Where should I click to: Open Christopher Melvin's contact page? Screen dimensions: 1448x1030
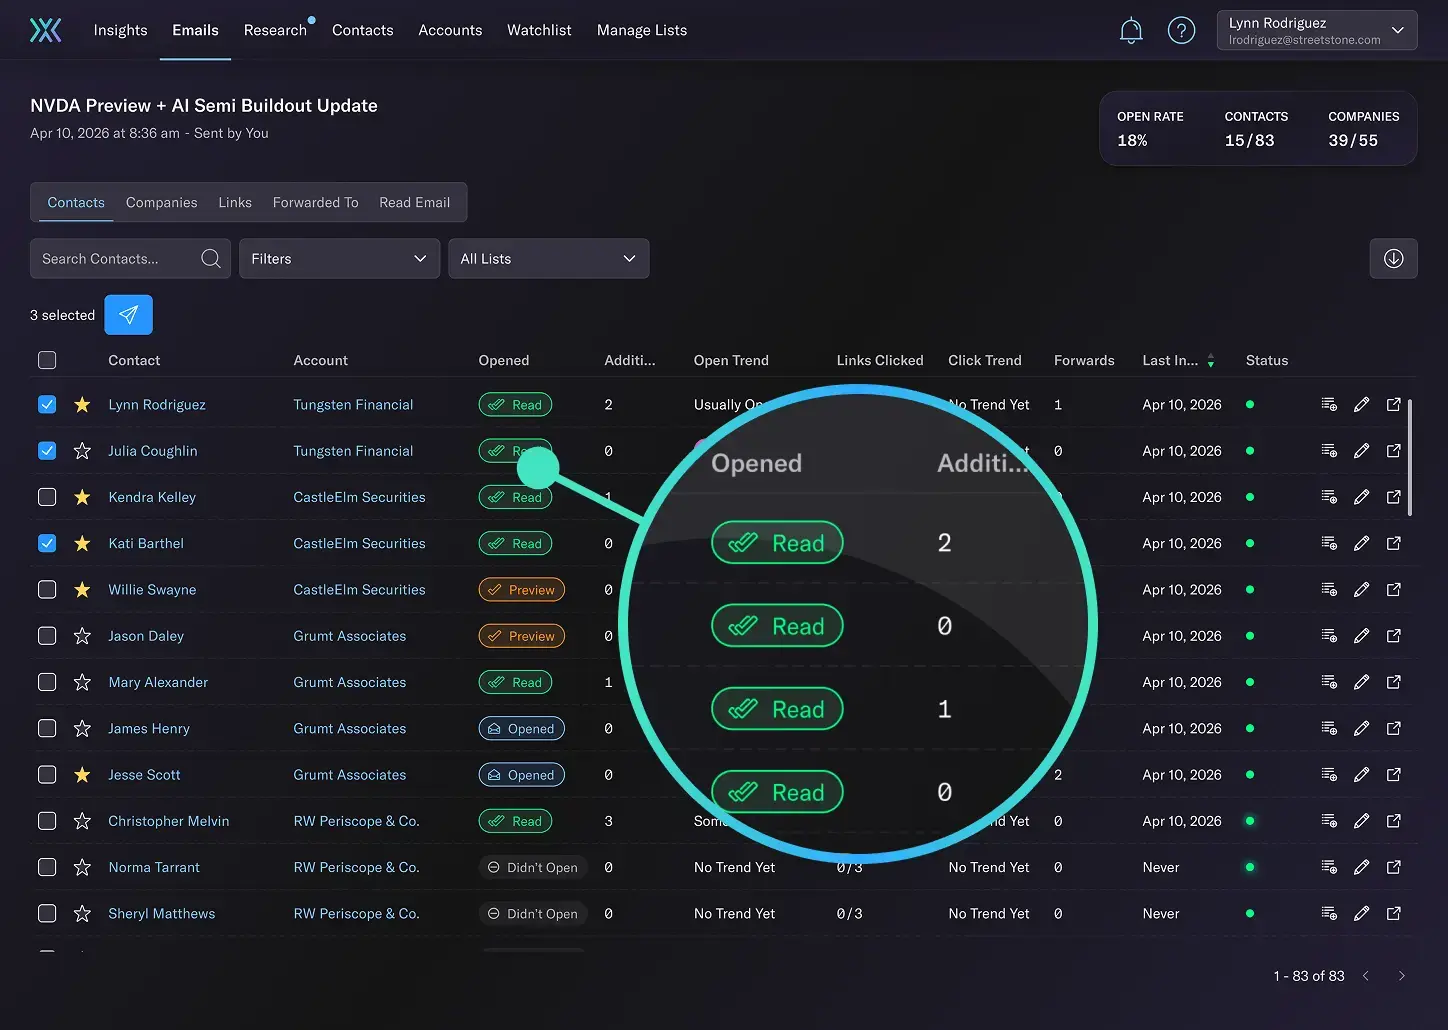(169, 821)
